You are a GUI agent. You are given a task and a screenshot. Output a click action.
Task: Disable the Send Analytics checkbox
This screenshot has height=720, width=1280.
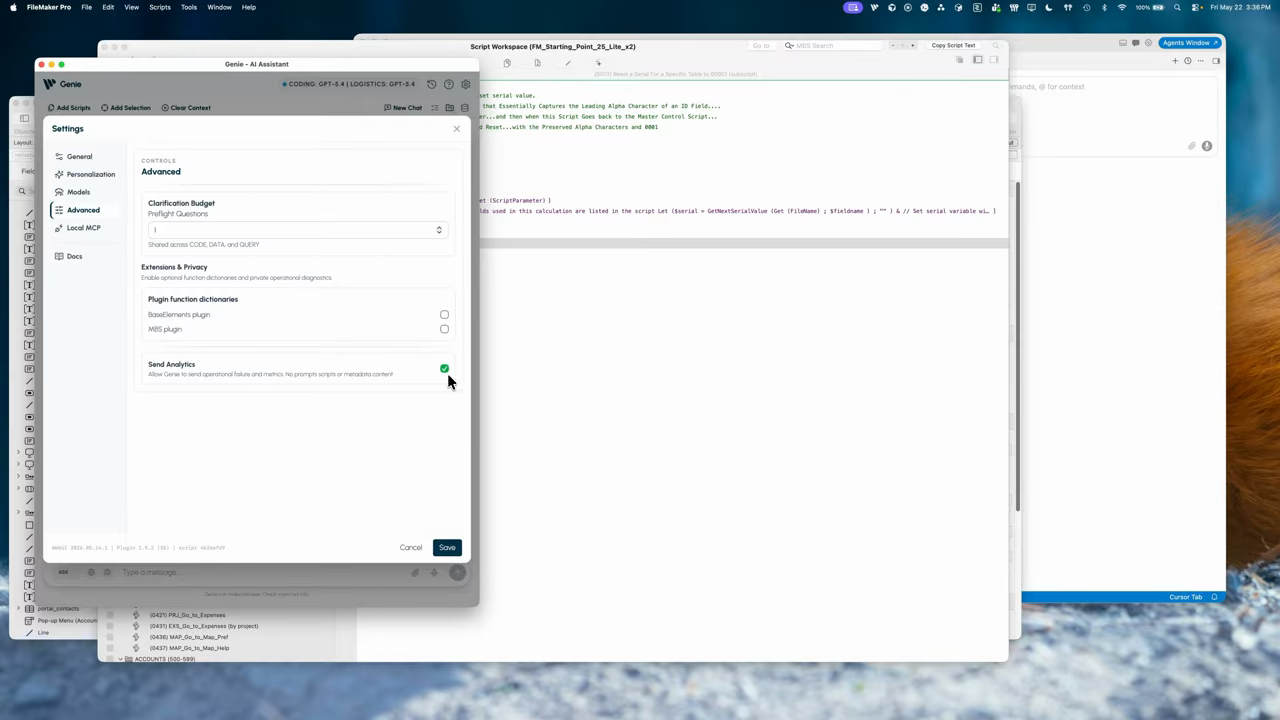coord(444,368)
